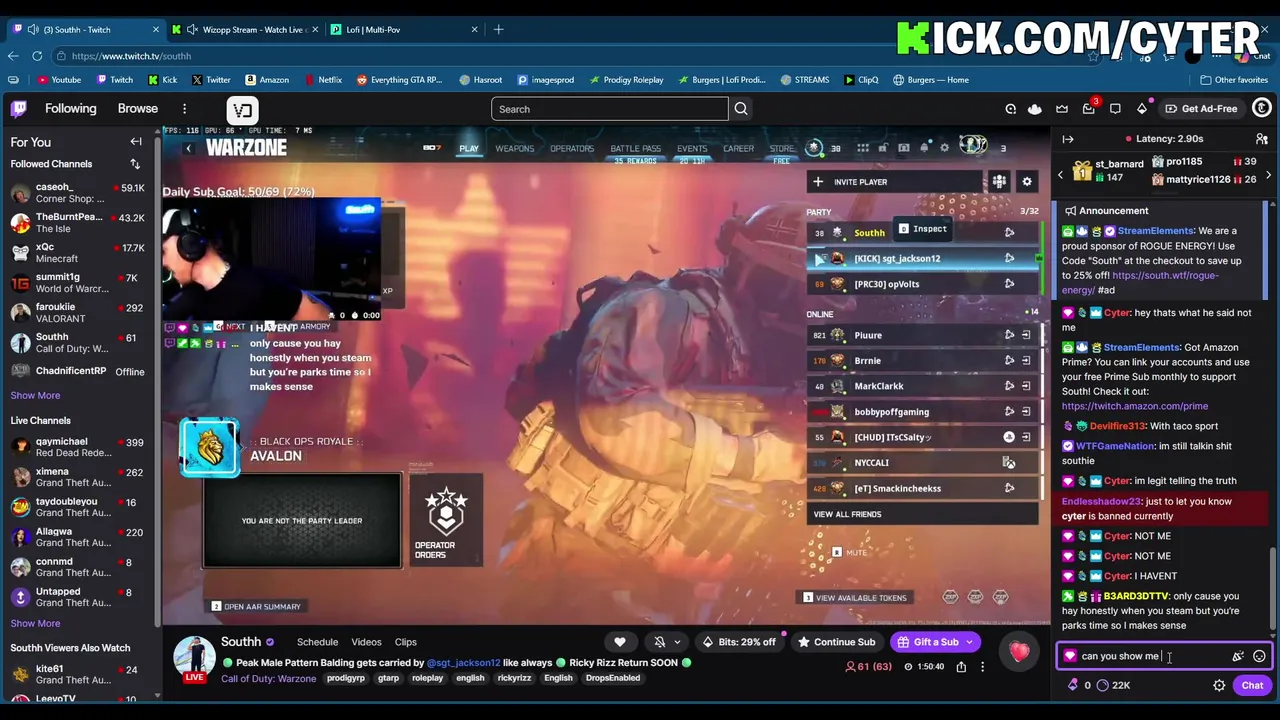
Task: Select the DropsEnabled stream tag
Action: pos(612,678)
